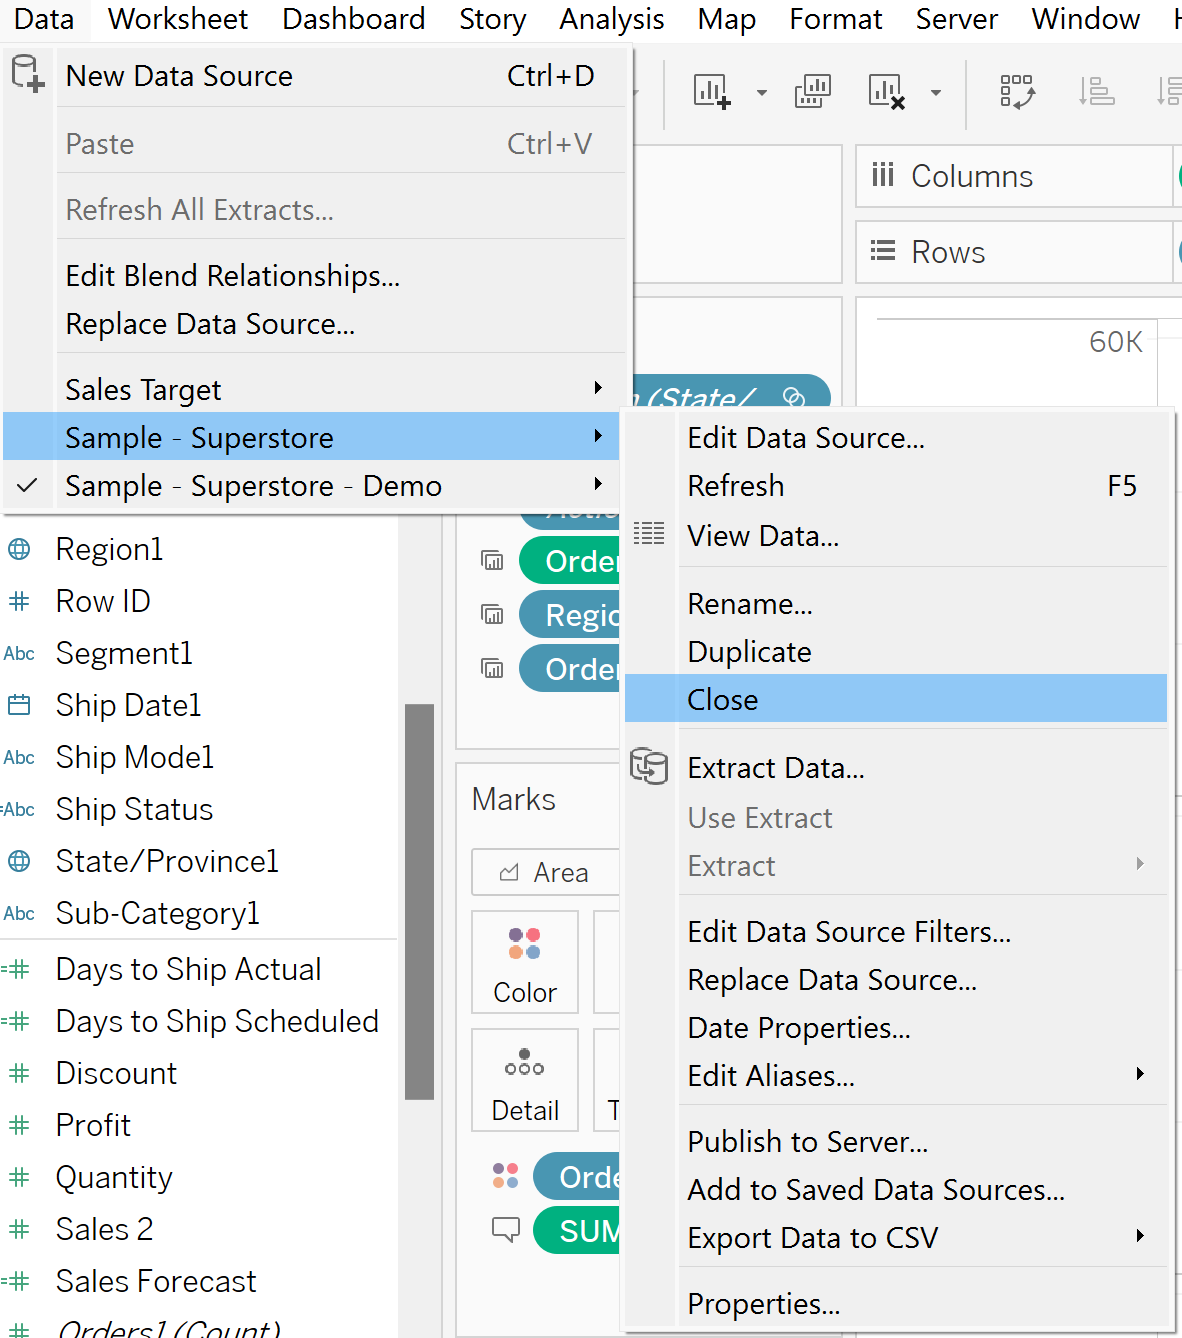Click the Detail card in Marks
Image resolution: width=1182 pixels, height=1338 pixels.
524,1080
